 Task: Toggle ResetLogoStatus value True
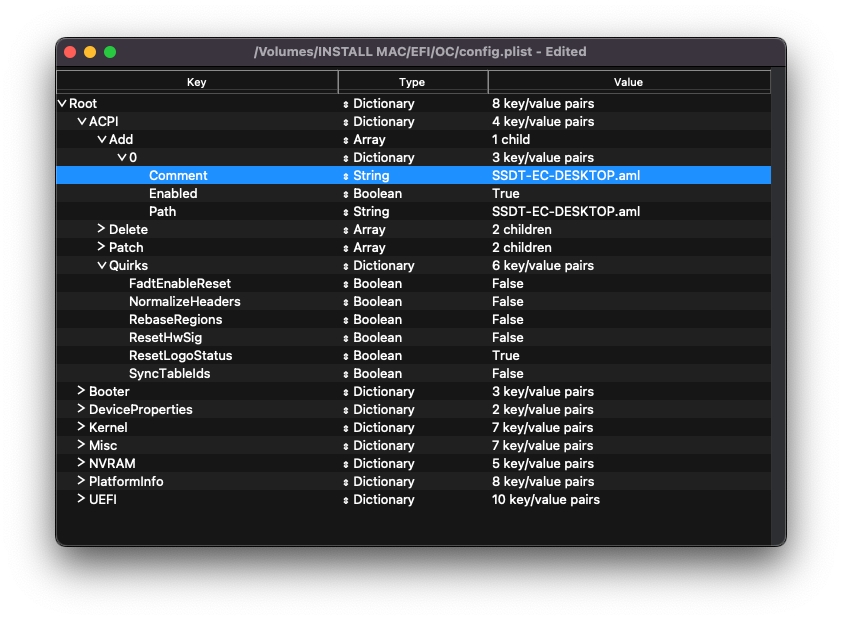click(506, 356)
